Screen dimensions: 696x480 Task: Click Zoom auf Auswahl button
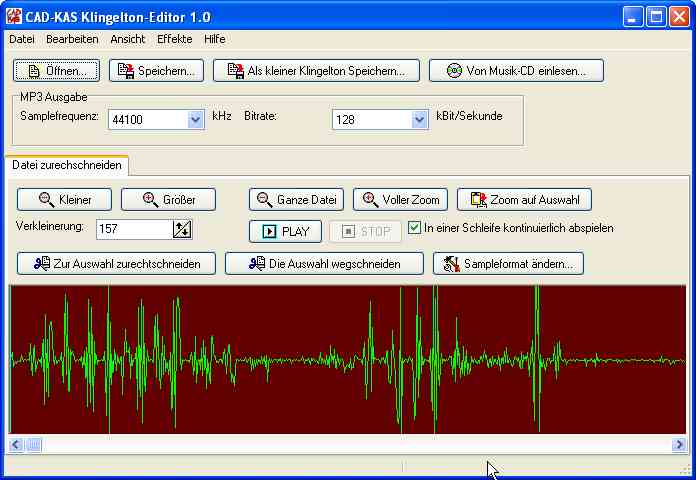click(x=524, y=200)
